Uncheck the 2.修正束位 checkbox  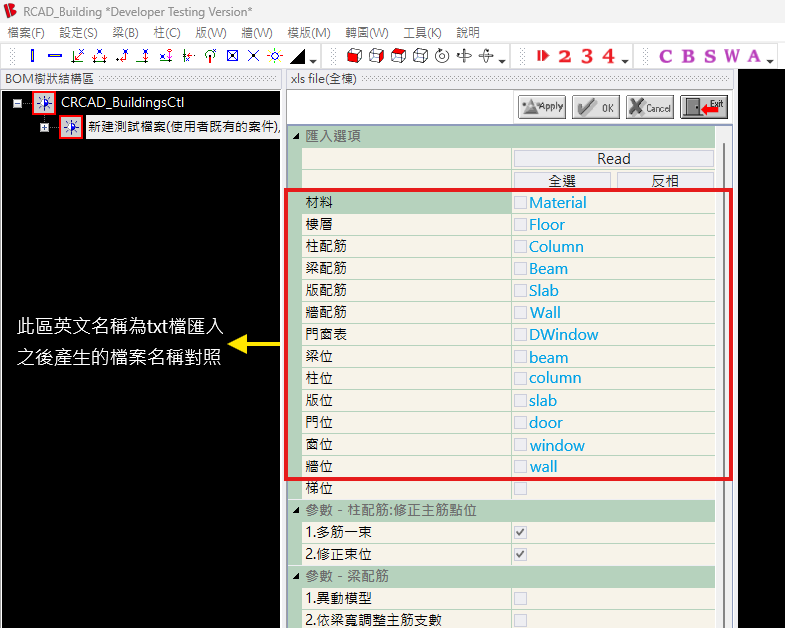(x=521, y=554)
